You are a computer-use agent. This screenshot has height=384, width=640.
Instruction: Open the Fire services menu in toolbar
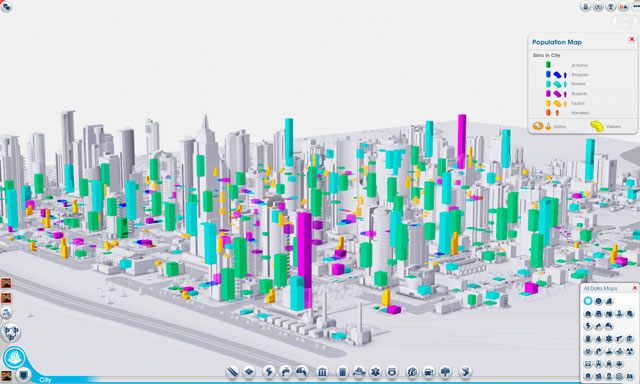[x=358, y=372]
